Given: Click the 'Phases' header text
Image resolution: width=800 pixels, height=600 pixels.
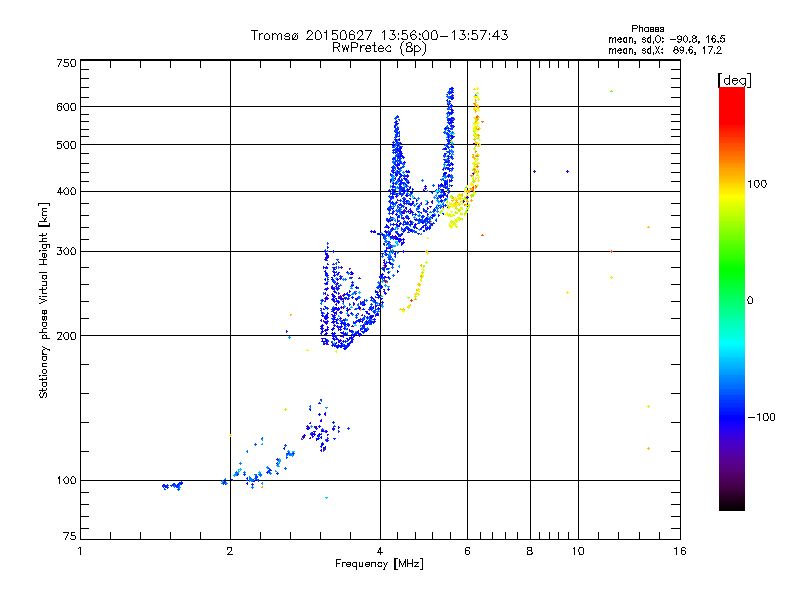Looking at the screenshot, I should click(x=647, y=29).
